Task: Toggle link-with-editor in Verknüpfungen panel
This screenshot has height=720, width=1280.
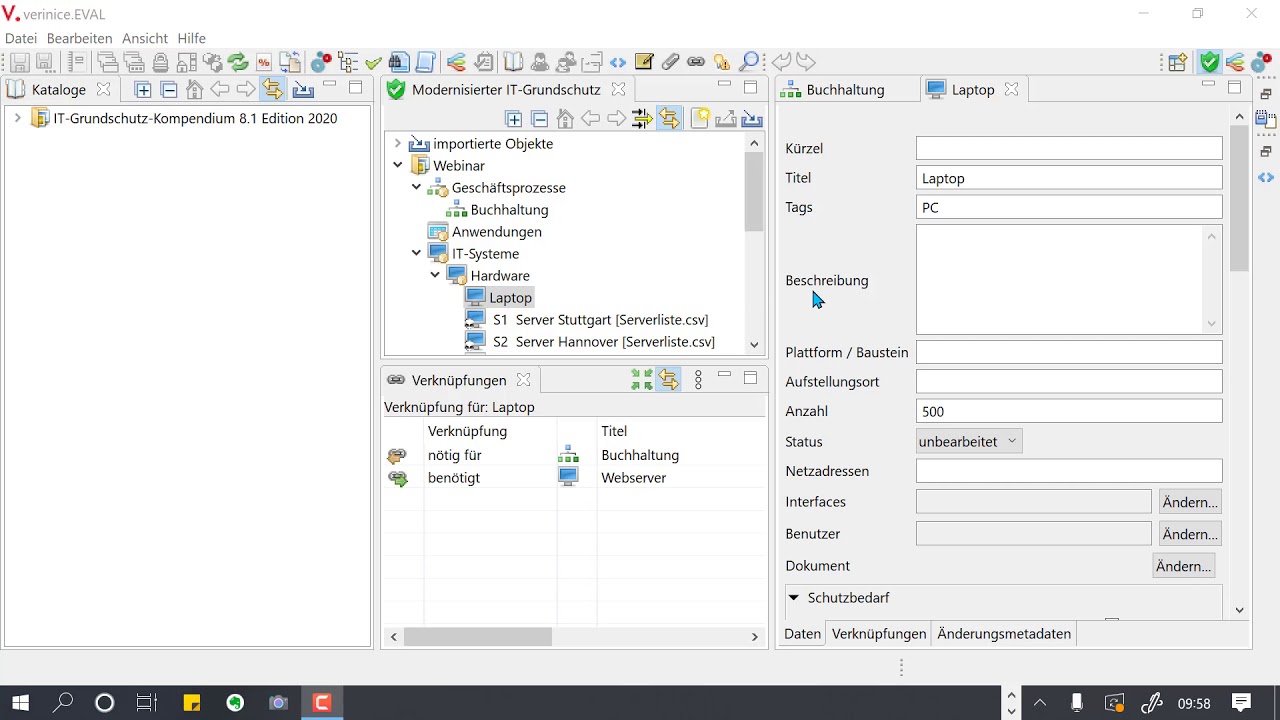Action: 669,380
